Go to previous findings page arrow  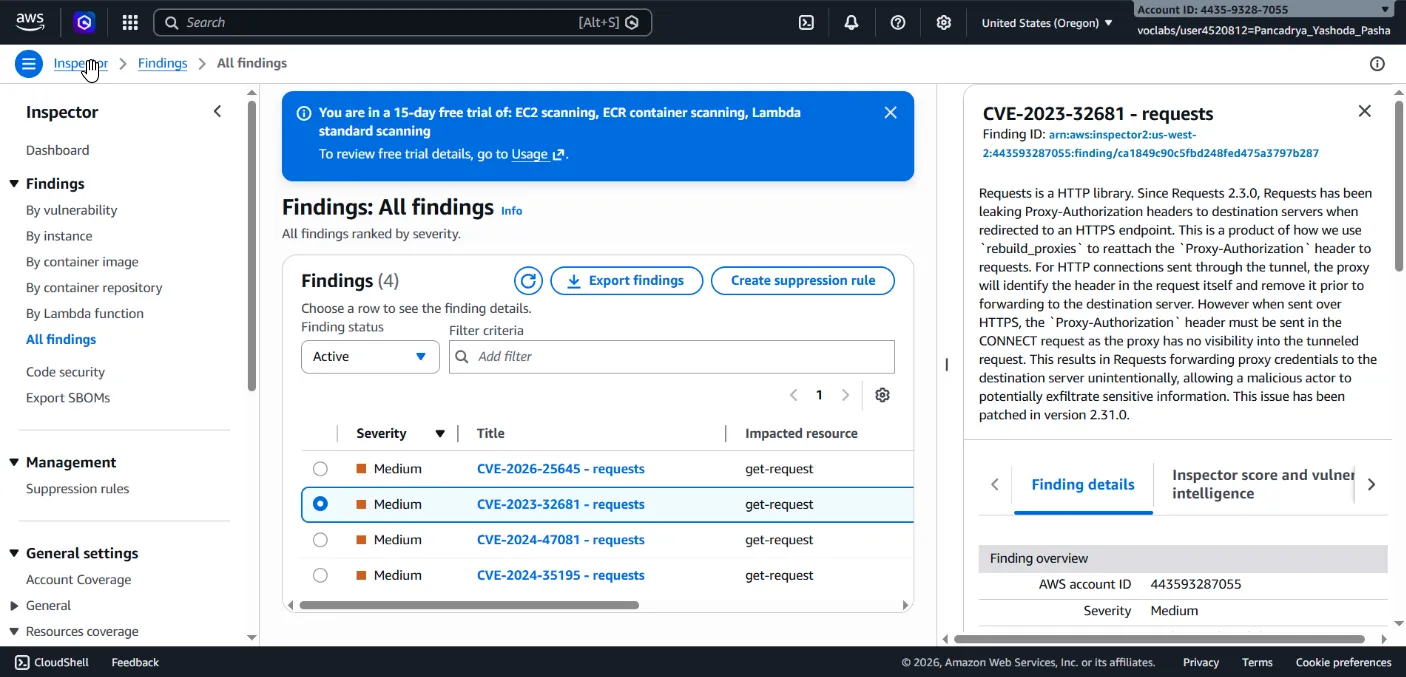tap(794, 395)
